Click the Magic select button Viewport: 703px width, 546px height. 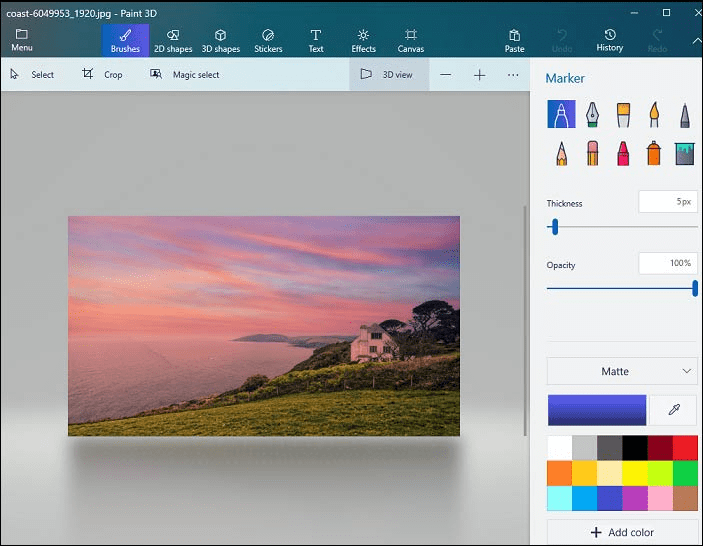tap(185, 74)
